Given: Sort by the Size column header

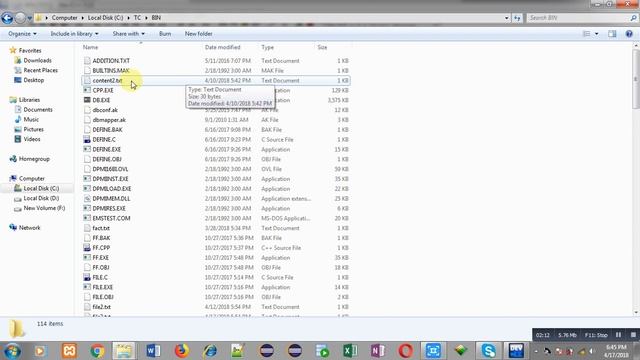Looking at the screenshot, I should coord(322,47).
